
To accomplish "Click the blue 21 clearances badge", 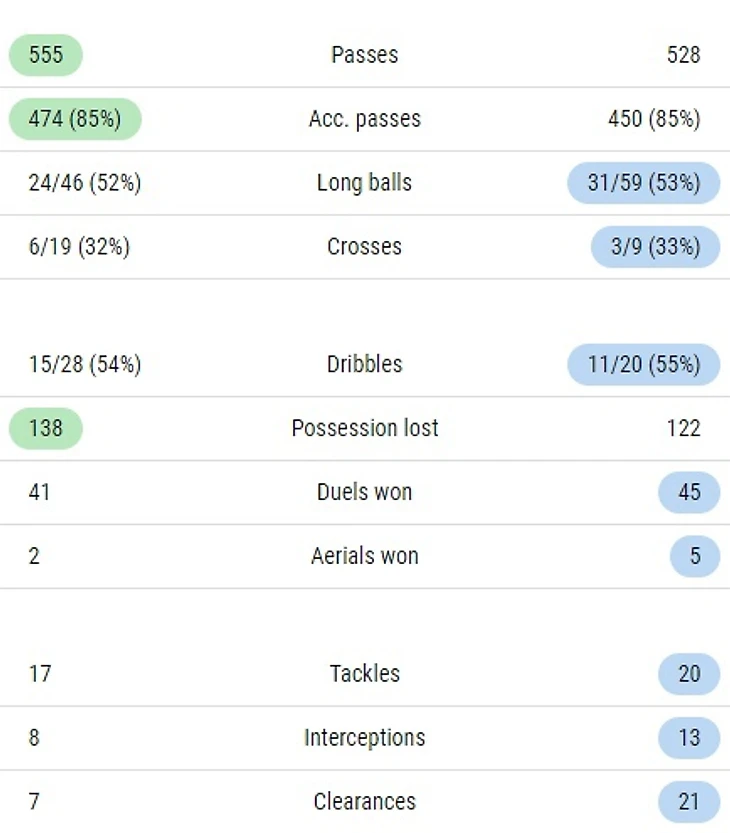I will click(689, 802).
